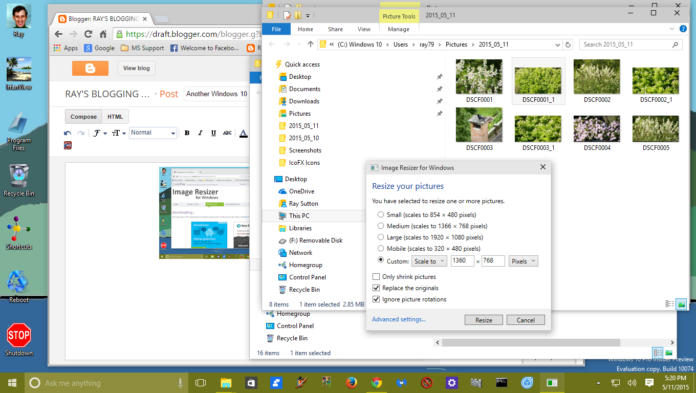Switch to the HTML editor tab
This screenshot has height=393, width=696.
[x=115, y=117]
